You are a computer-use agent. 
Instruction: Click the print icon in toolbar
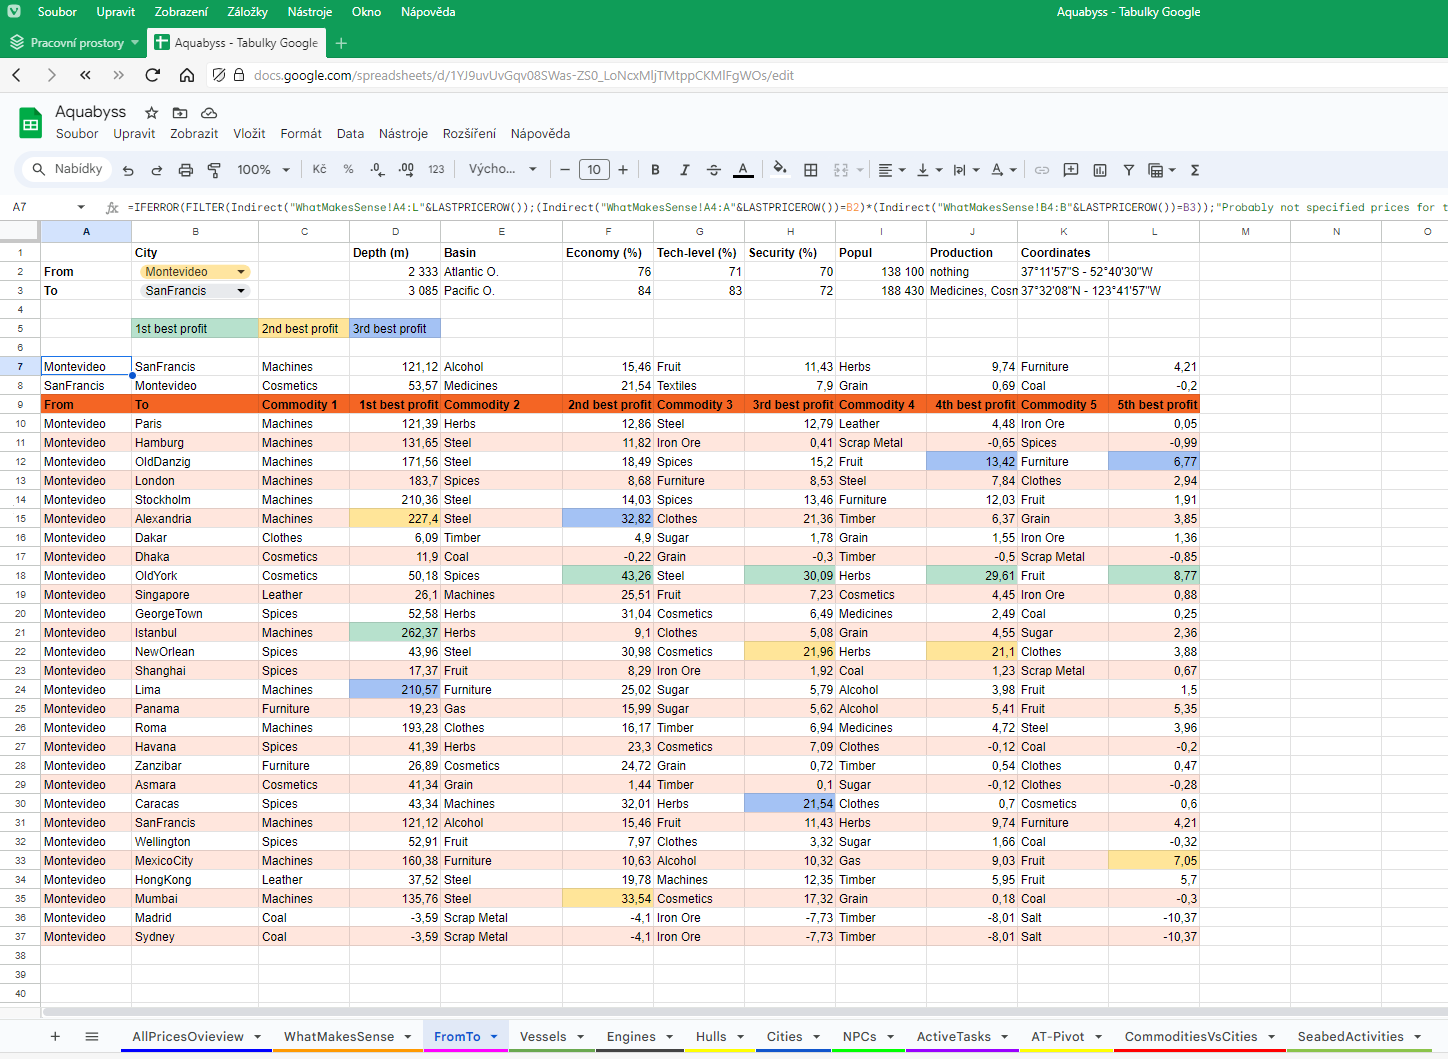click(185, 170)
